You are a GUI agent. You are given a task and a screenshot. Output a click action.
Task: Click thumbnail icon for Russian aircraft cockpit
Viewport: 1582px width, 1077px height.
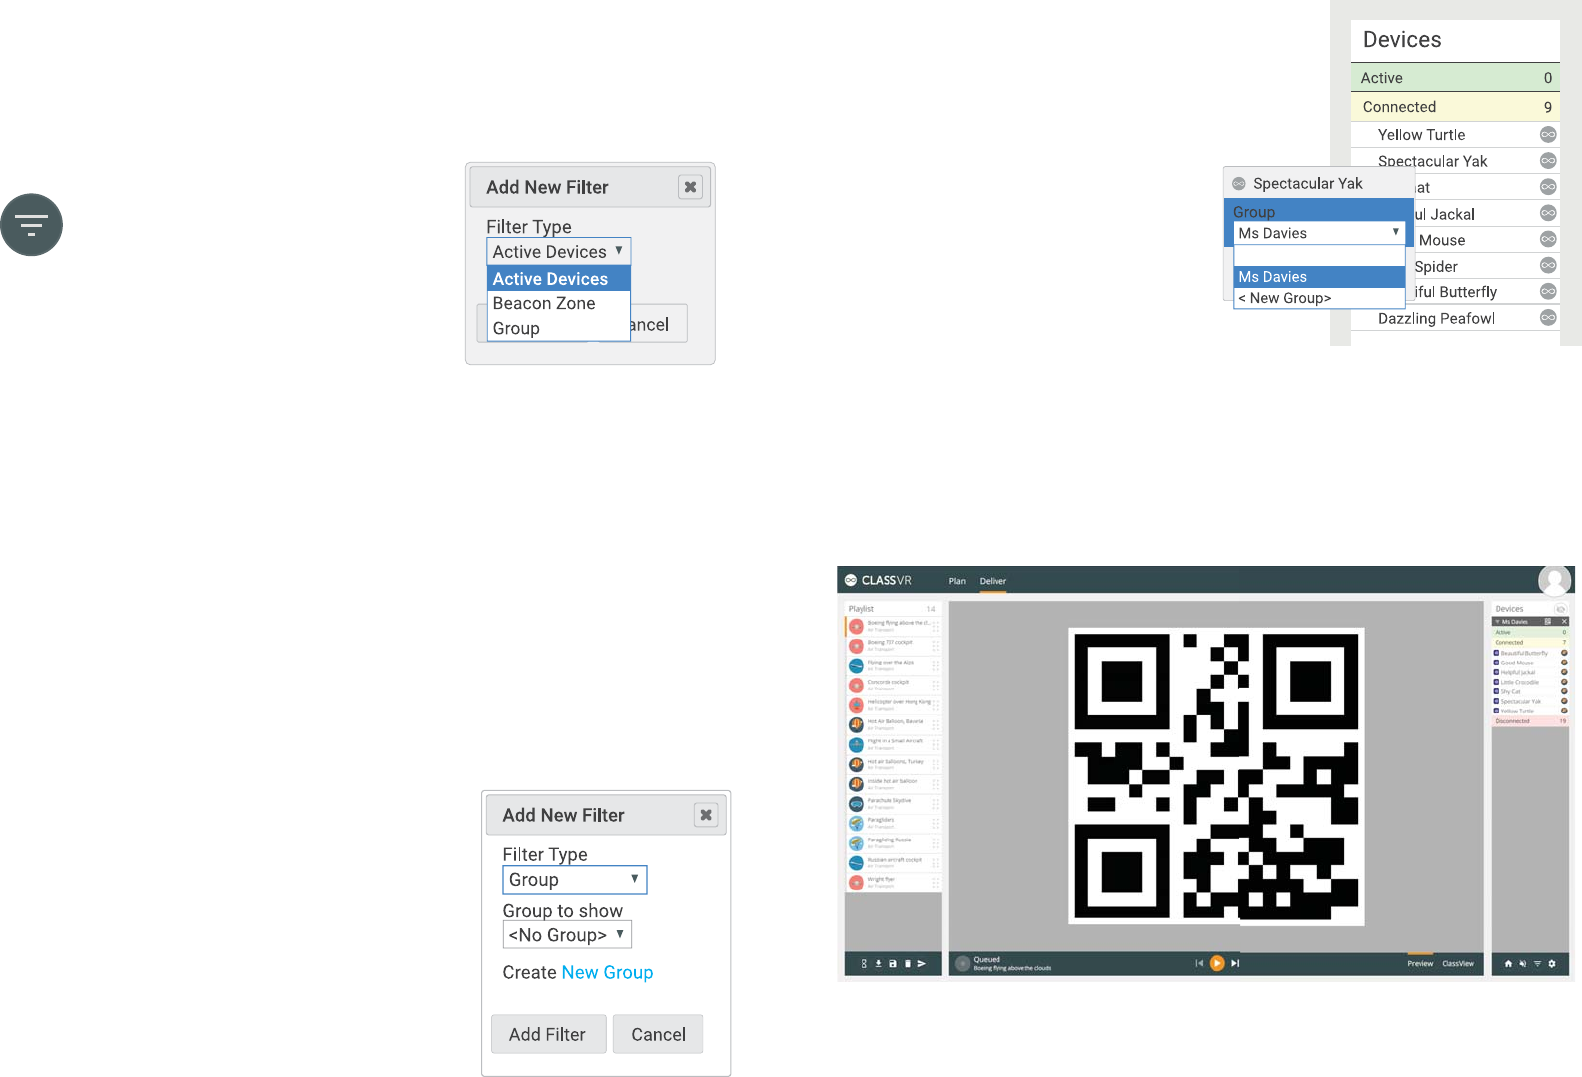[856, 862]
